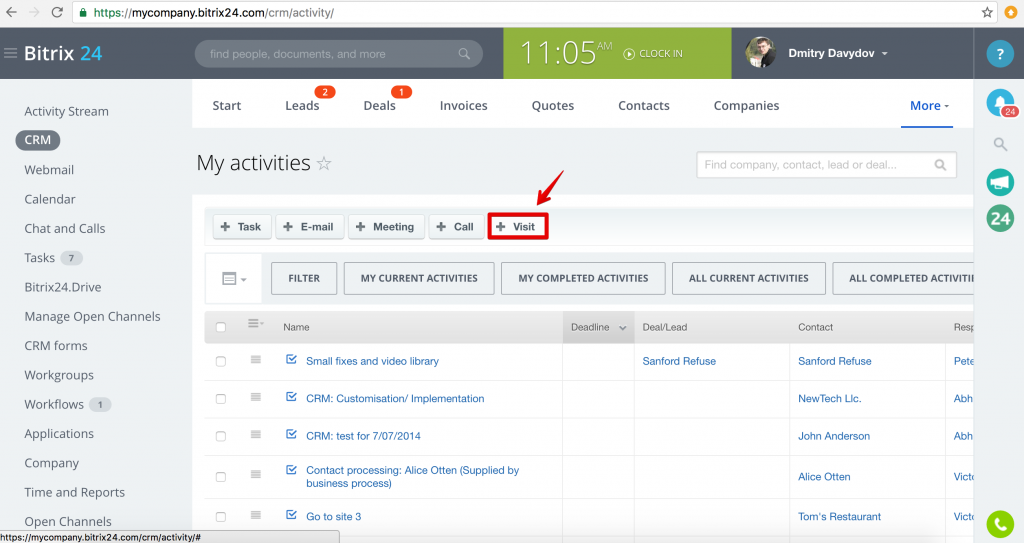Open notifications bell with 24 badge
Image resolution: width=1024 pixels, height=543 pixels.
coord(1000,103)
